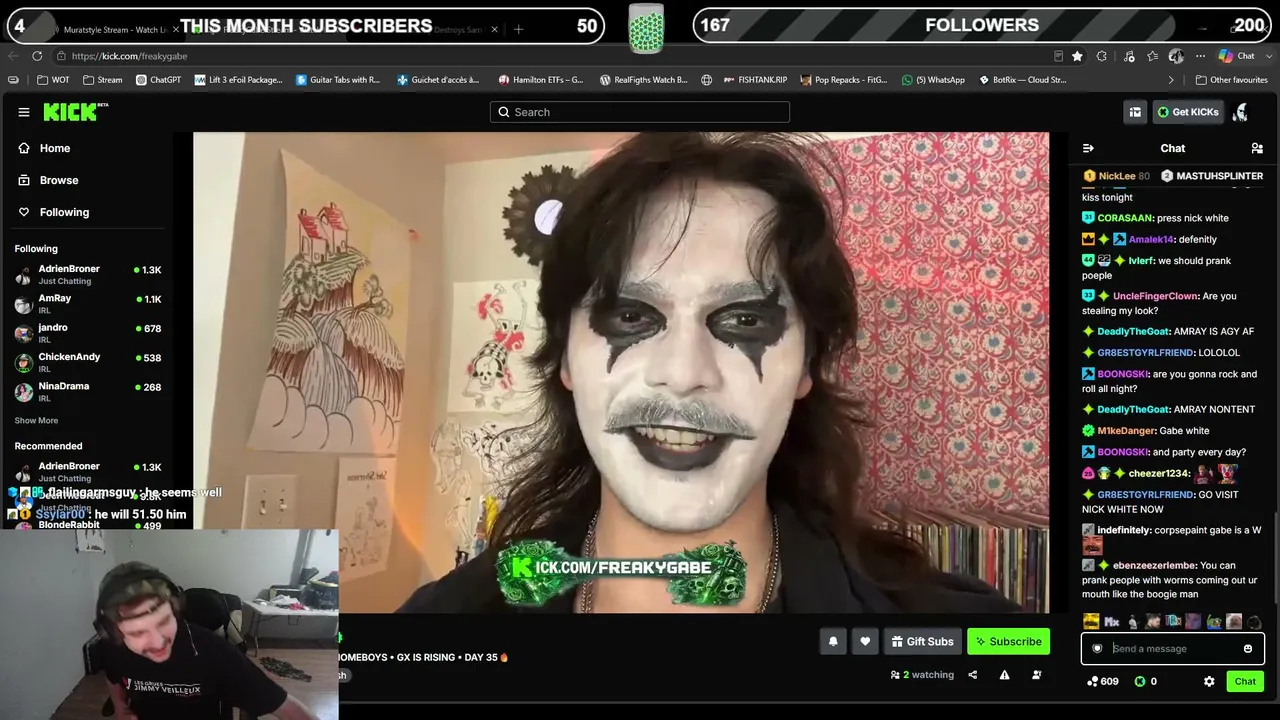Click chat username M1keDanger
Screen dimensions: 1280x720
[1126, 431]
